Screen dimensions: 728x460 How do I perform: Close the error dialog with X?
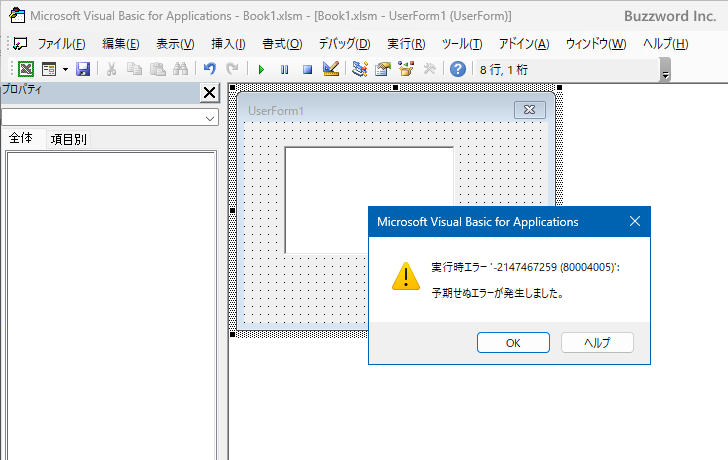pyautogui.click(x=635, y=221)
